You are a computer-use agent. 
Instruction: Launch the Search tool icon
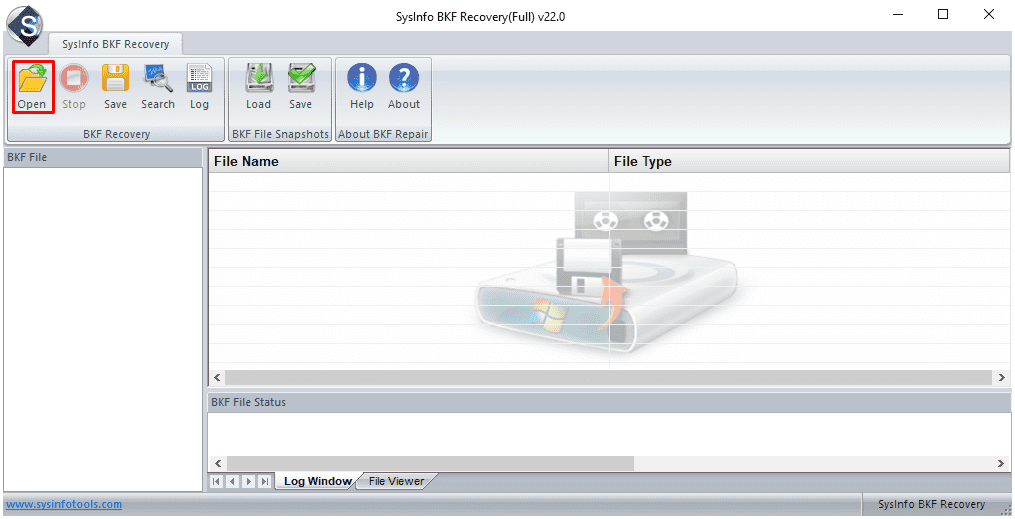point(158,87)
